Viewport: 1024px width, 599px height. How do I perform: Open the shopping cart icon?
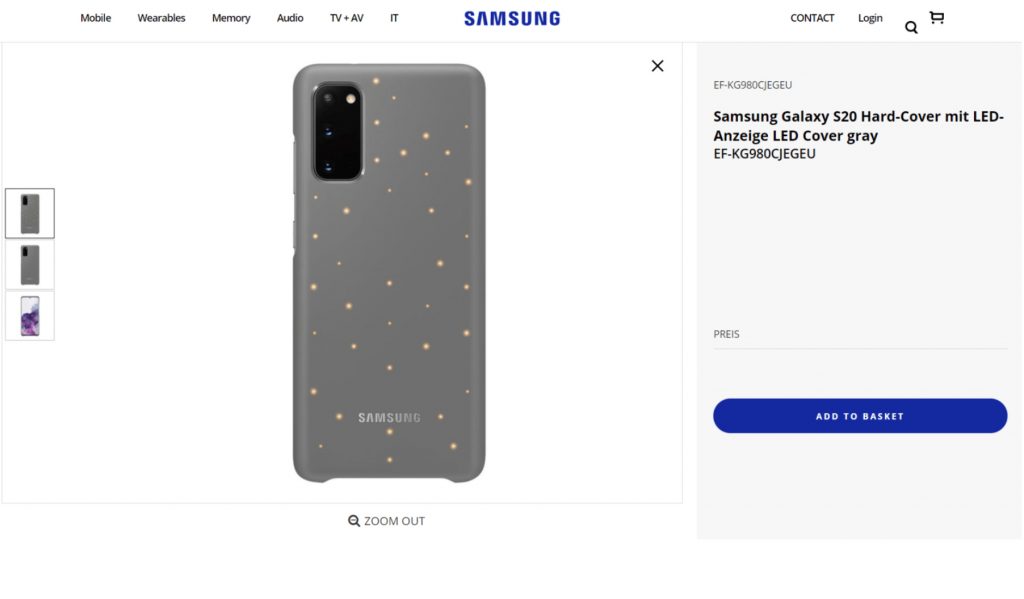(x=936, y=18)
